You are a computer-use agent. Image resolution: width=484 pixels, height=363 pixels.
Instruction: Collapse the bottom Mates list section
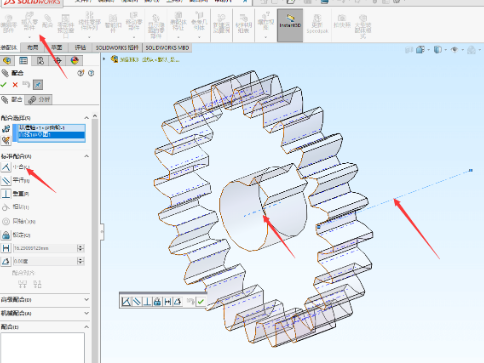click(86, 327)
